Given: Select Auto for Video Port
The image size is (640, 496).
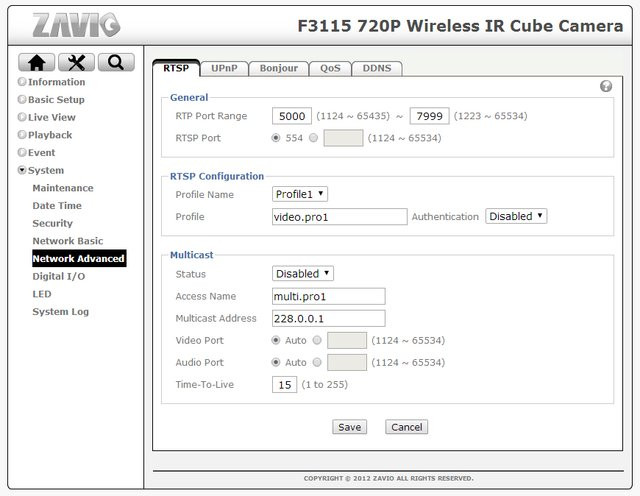Looking at the screenshot, I should (276, 340).
